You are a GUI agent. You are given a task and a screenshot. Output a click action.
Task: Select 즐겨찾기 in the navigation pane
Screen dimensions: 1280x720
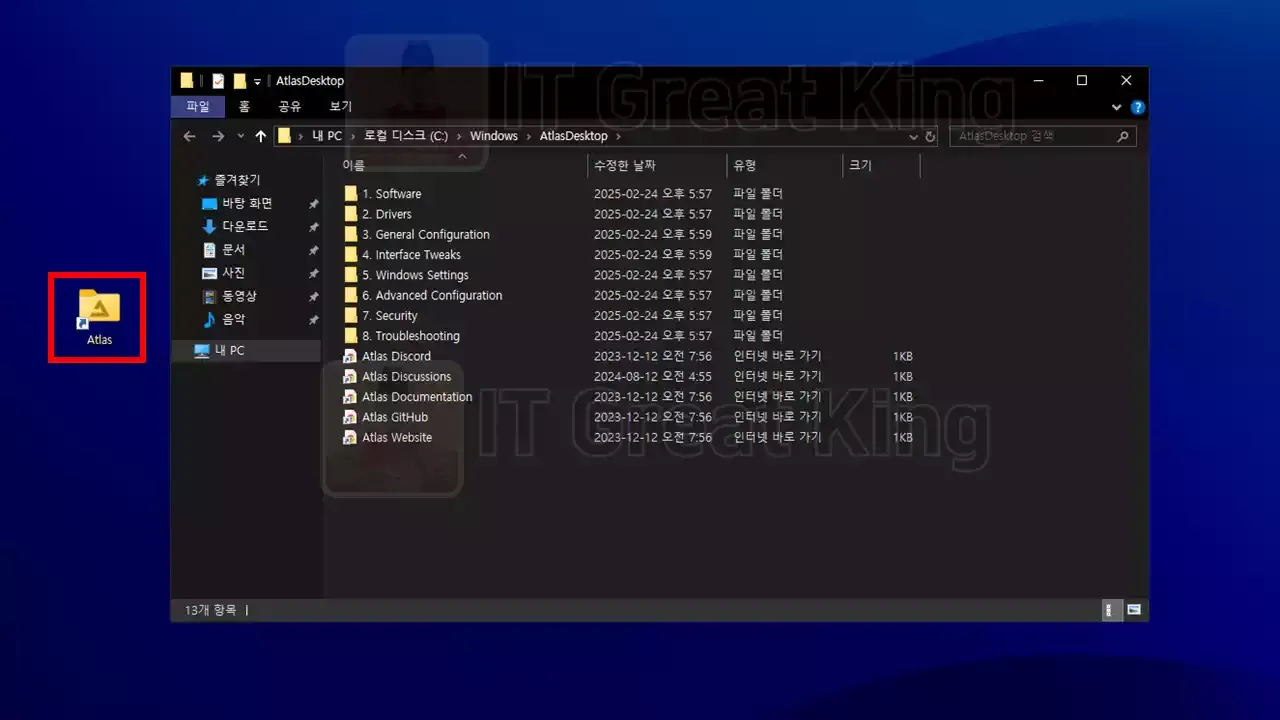pyautogui.click(x=237, y=180)
